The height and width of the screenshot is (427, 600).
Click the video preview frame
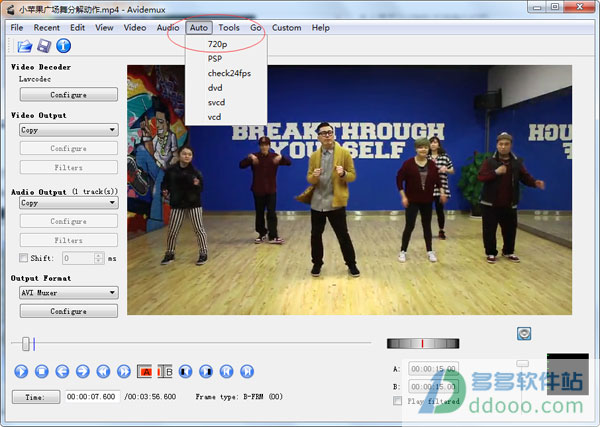click(x=349, y=190)
